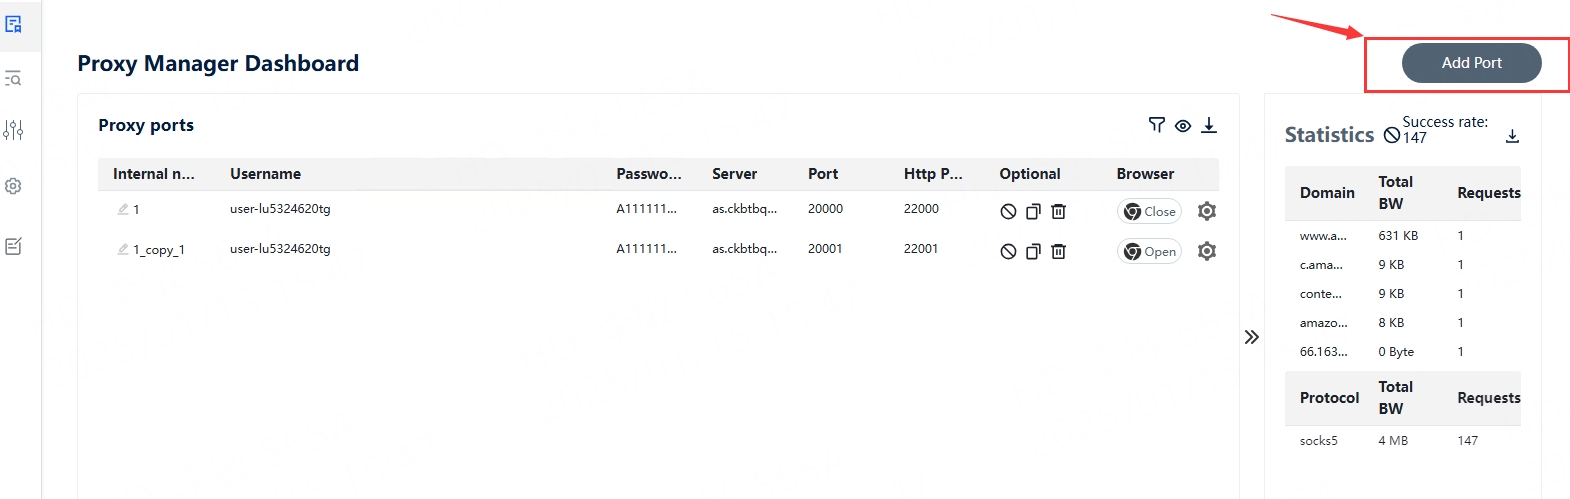Open gear settings for the 1_copy_1 port
Image resolution: width=1570 pixels, height=499 pixels.
1207,251
